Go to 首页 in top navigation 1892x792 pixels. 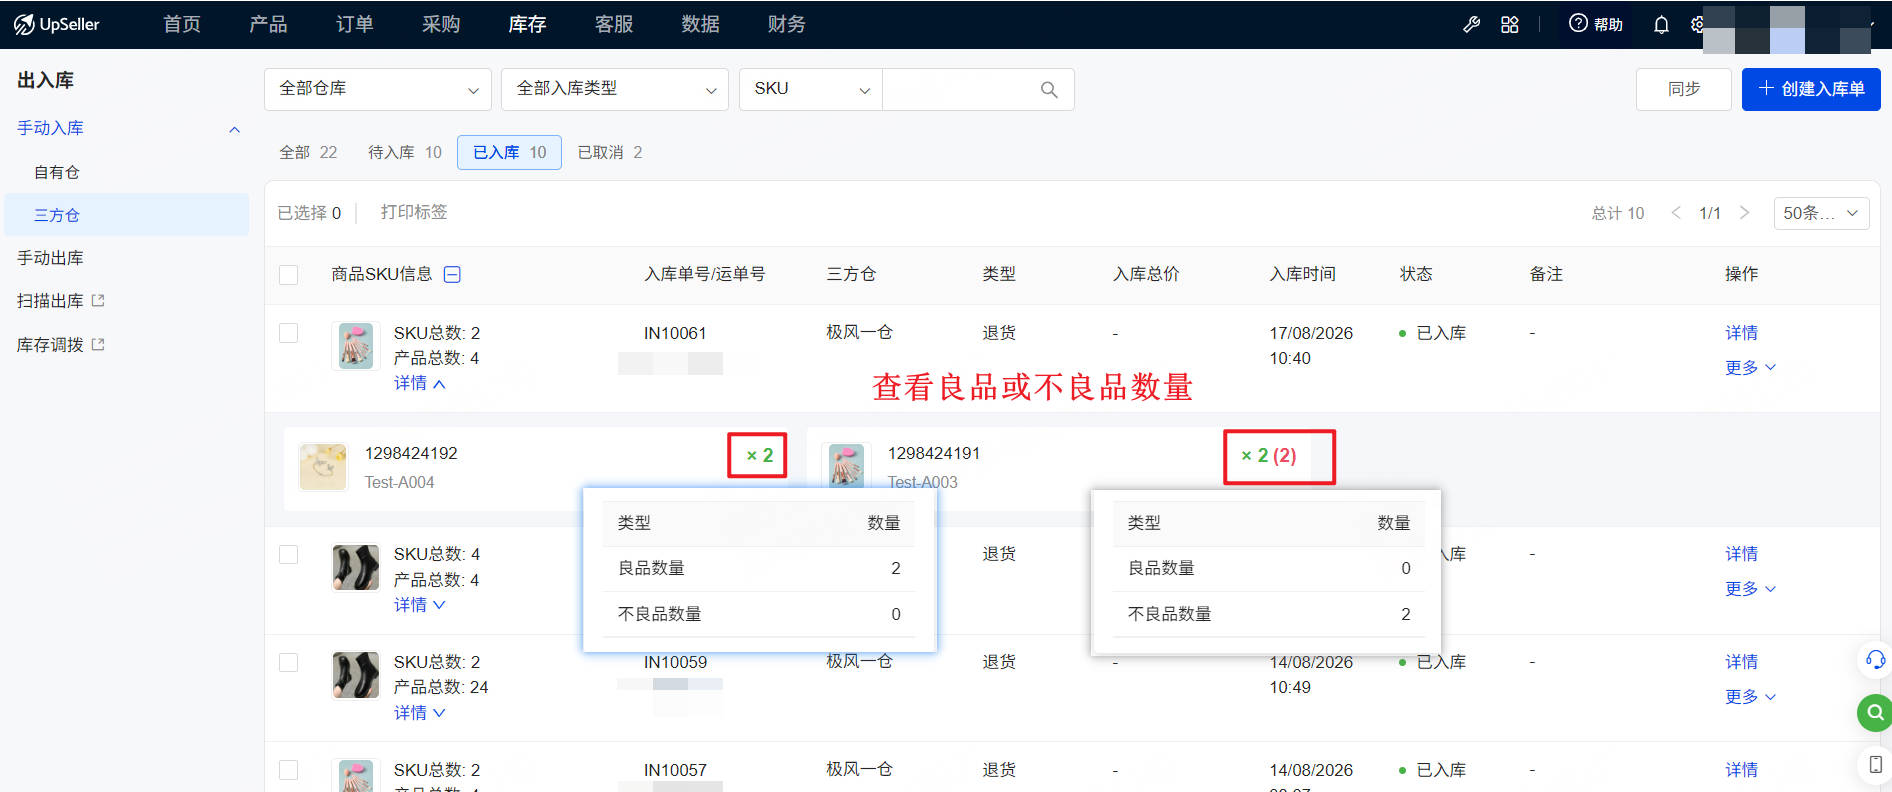(x=182, y=24)
